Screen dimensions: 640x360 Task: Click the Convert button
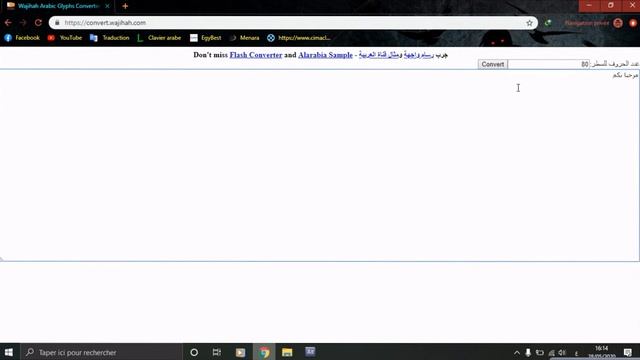(x=493, y=64)
